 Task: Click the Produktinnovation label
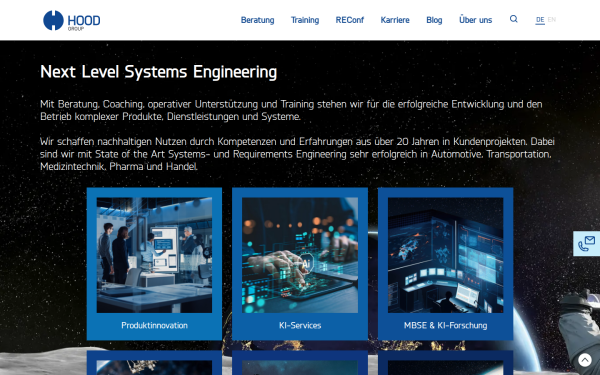(154, 326)
